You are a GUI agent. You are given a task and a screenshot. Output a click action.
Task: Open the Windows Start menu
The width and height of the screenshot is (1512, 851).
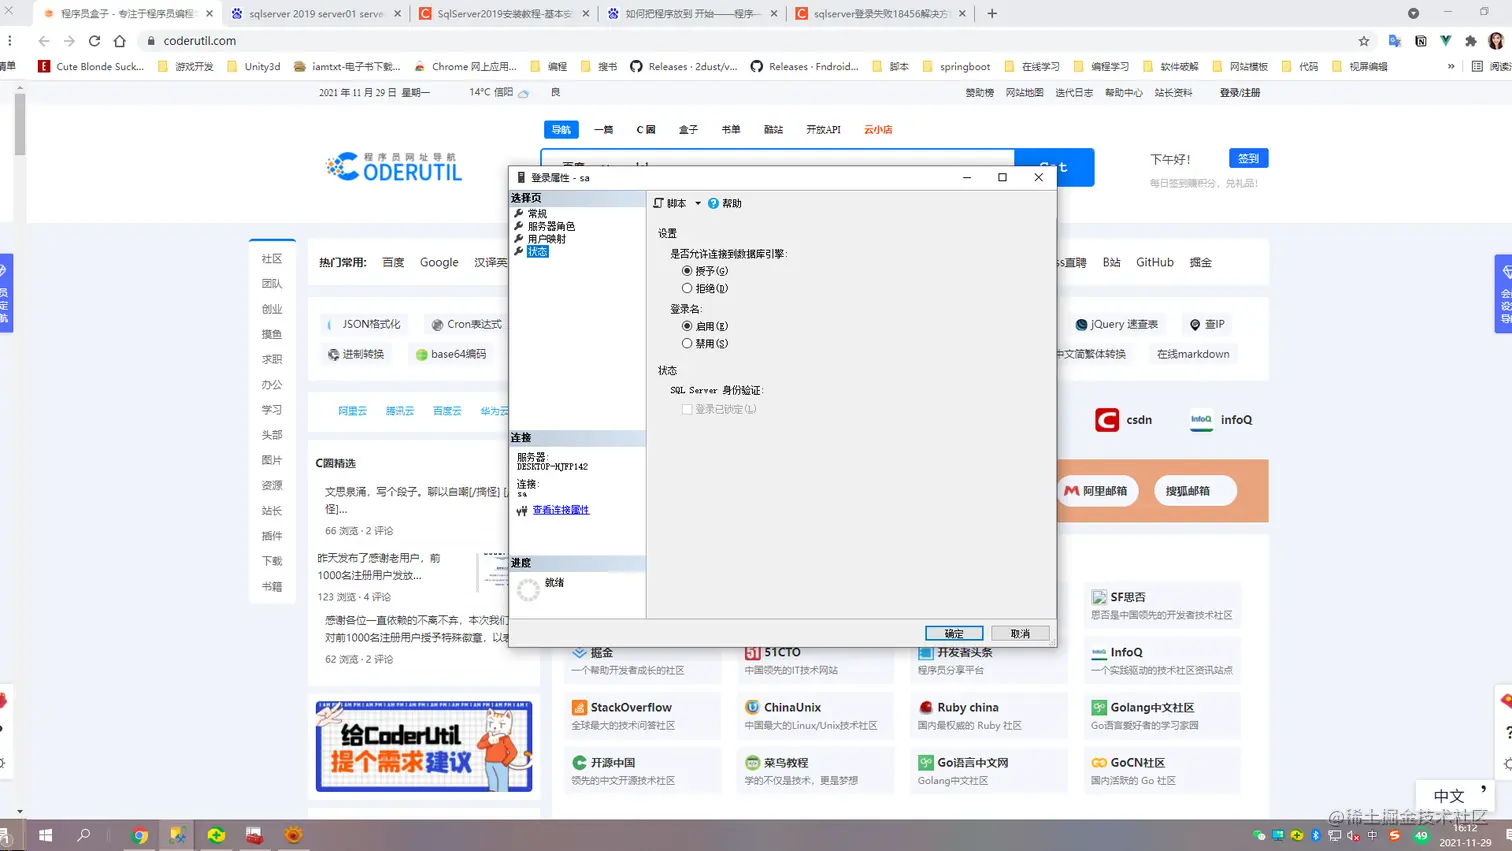tap(45, 835)
